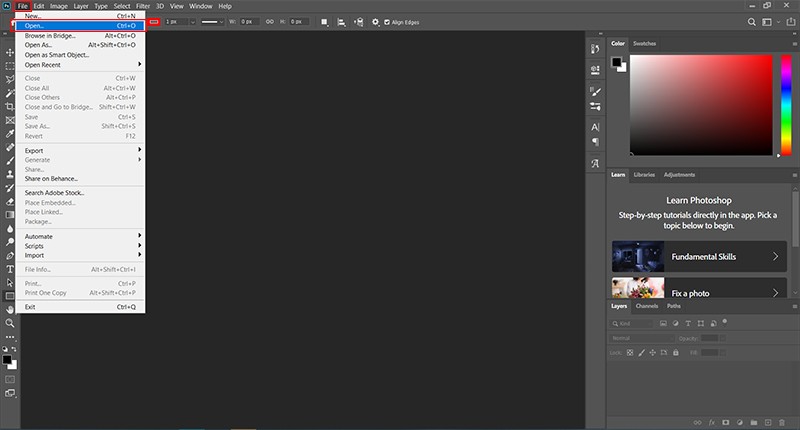Open the stroke line type dropdown

[x=212, y=22]
